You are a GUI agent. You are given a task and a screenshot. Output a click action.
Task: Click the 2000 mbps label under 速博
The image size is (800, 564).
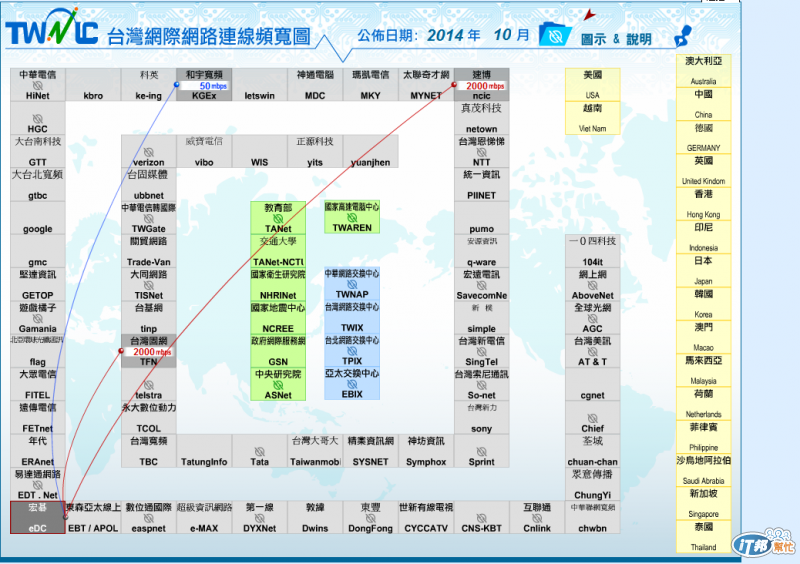tap(485, 86)
